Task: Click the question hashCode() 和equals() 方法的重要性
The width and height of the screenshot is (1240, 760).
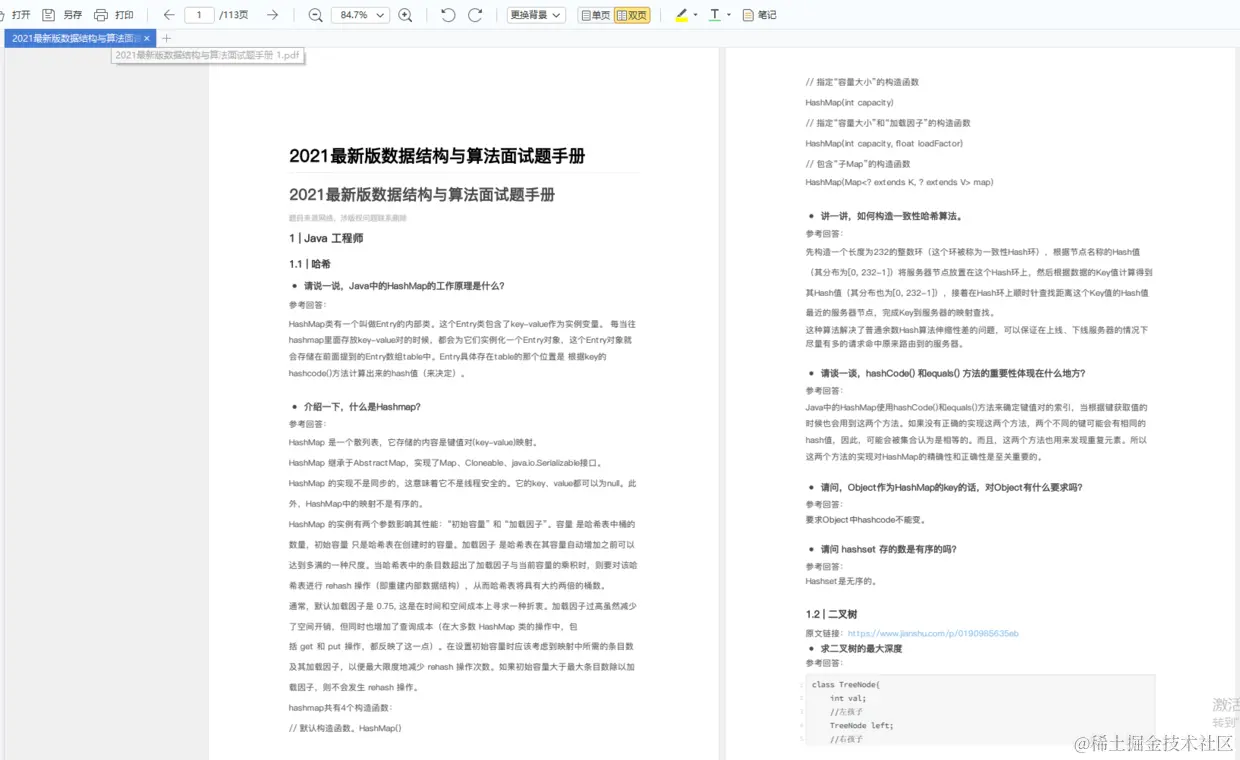Action: click(x=953, y=373)
